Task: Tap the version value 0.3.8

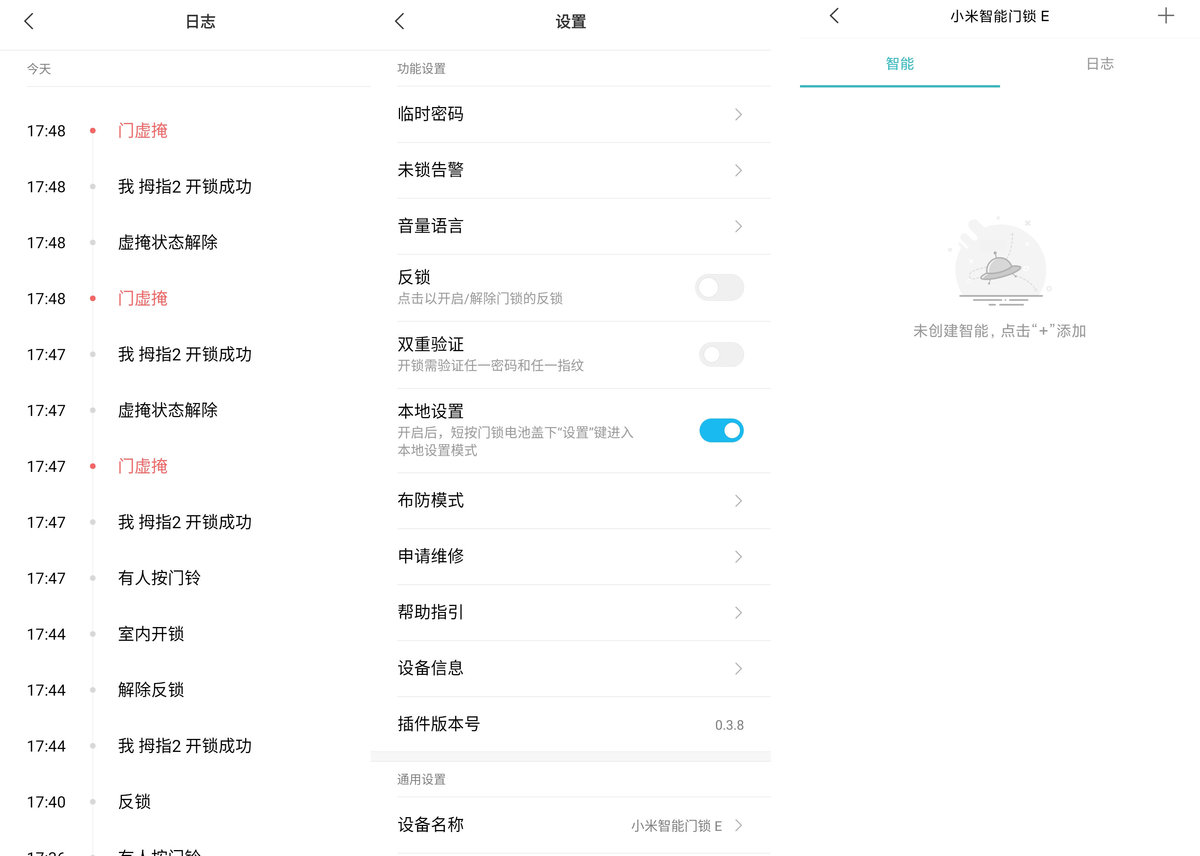Action: pyautogui.click(x=729, y=725)
